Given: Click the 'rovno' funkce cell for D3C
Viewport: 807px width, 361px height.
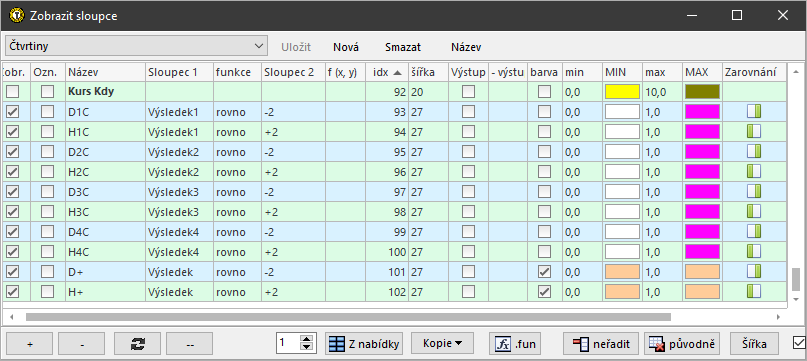Looking at the screenshot, I should tap(237, 192).
